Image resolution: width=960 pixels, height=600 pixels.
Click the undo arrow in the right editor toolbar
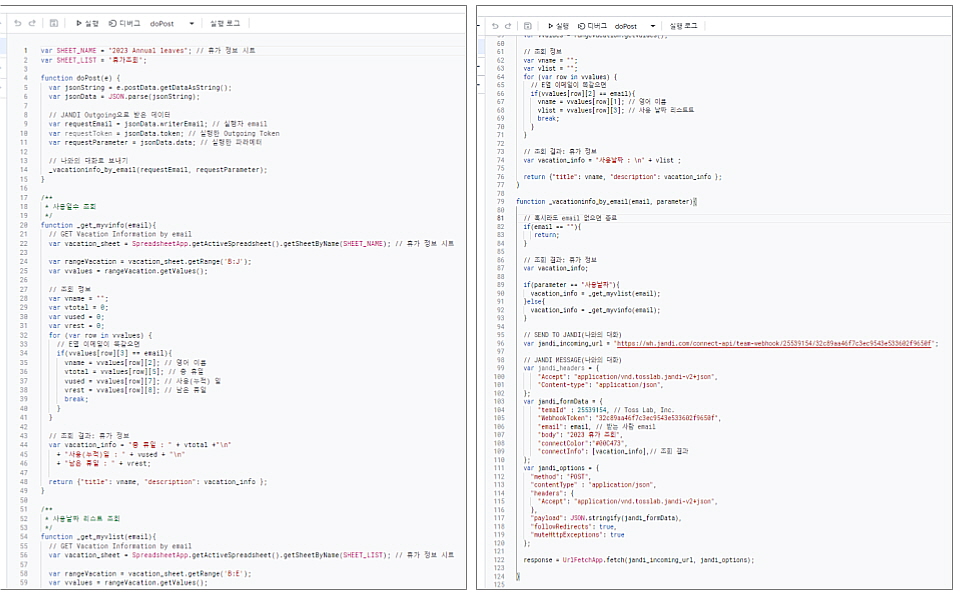pyautogui.click(x=494, y=26)
